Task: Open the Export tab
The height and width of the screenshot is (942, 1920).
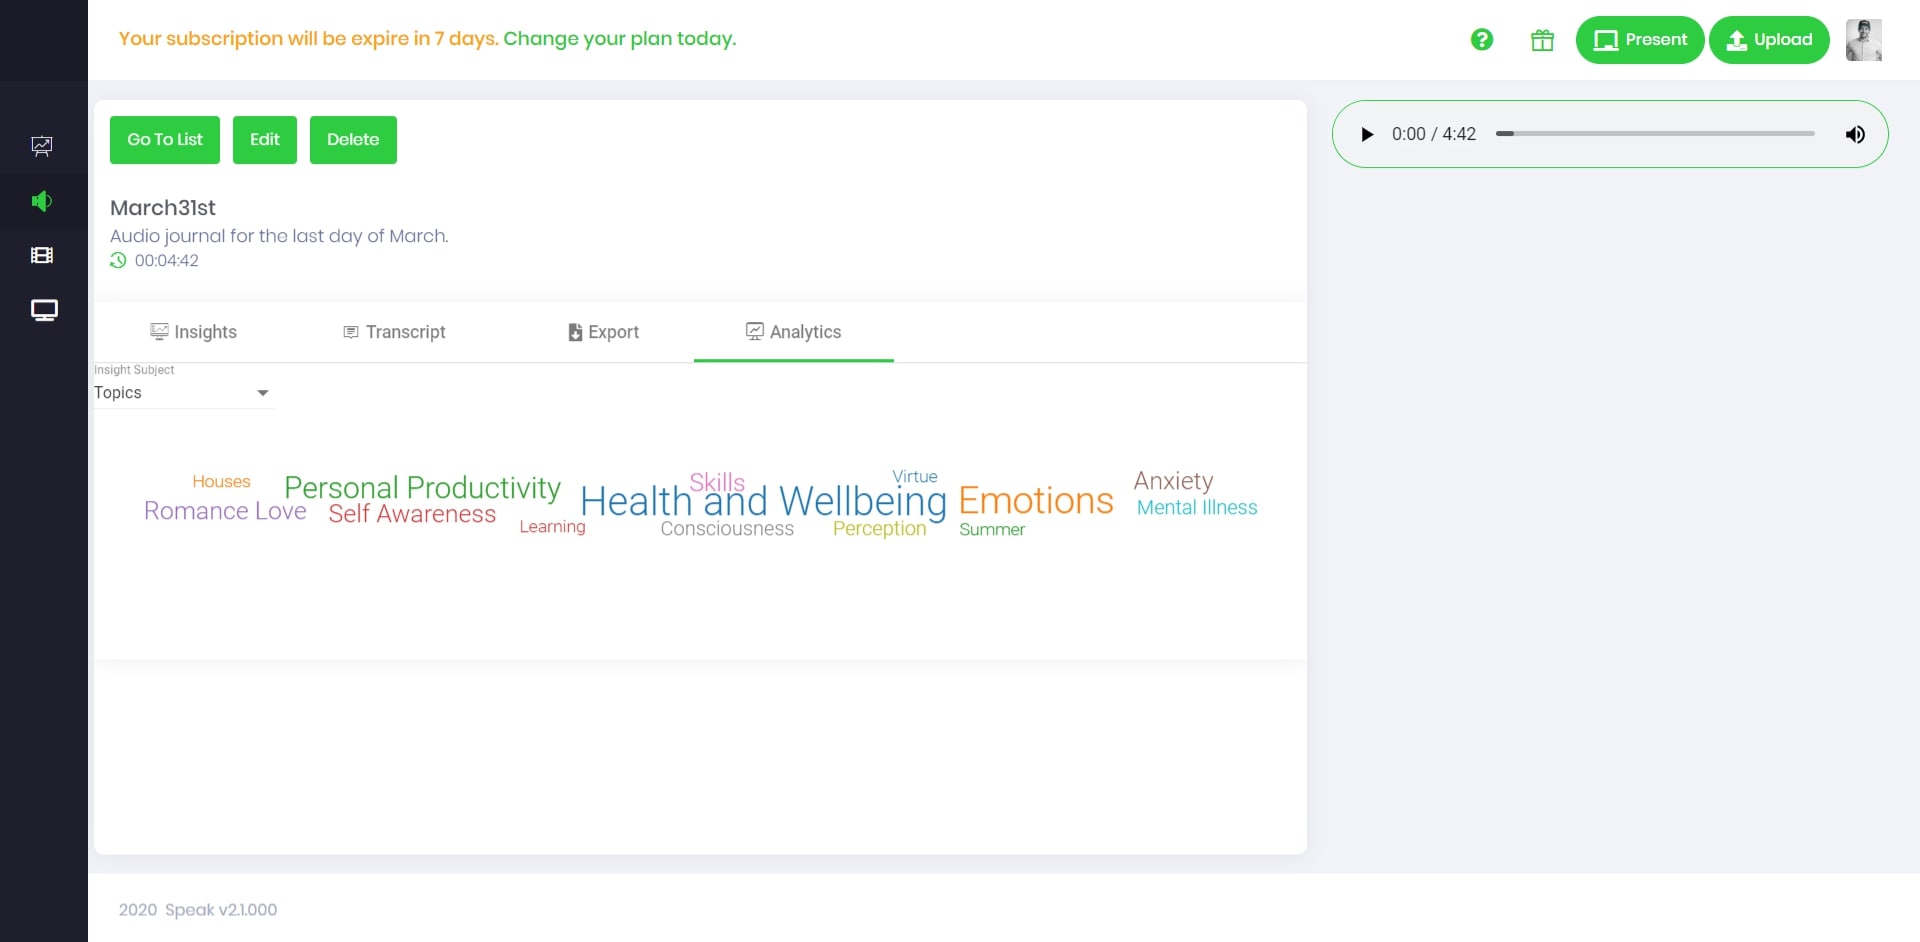Action: tap(603, 332)
